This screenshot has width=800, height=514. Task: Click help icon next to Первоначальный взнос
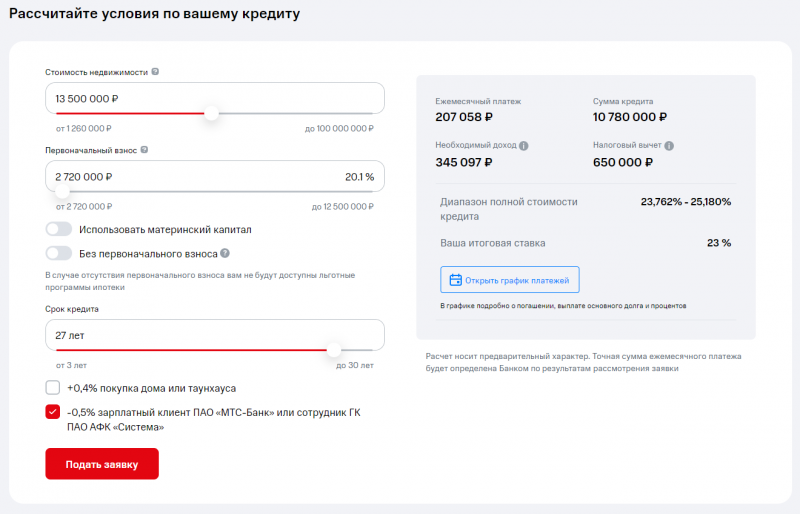point(145,150)
